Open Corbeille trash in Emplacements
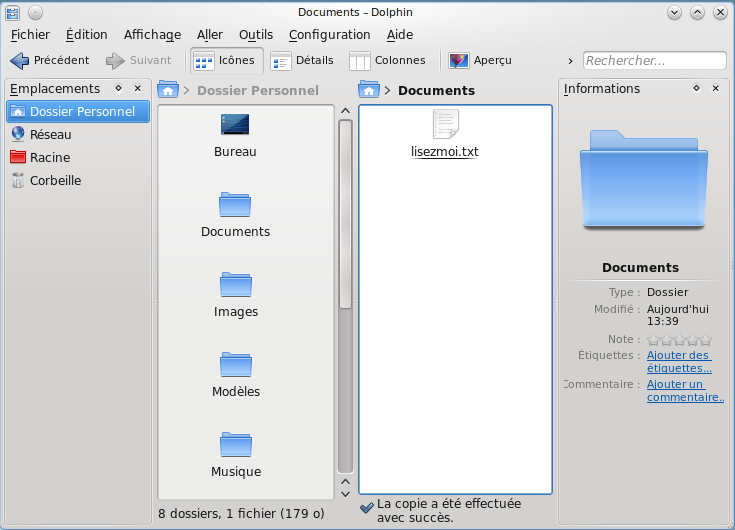Image resolution: width=735 pixels, height=530 pixels. coord(55,181)
